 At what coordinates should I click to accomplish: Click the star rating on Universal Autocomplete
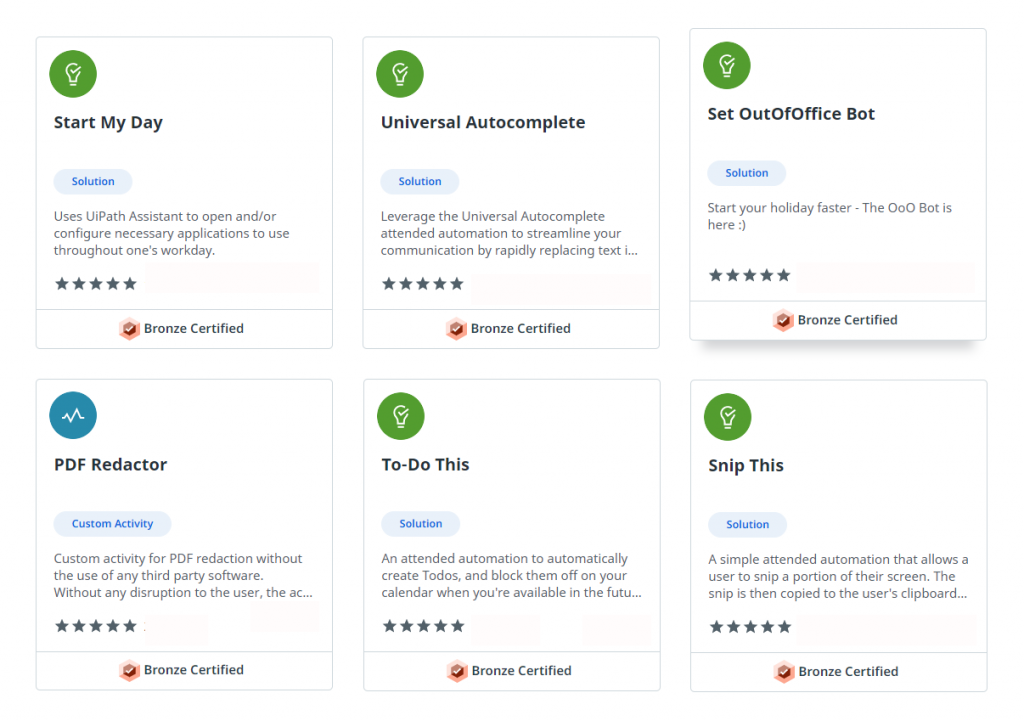423,284
